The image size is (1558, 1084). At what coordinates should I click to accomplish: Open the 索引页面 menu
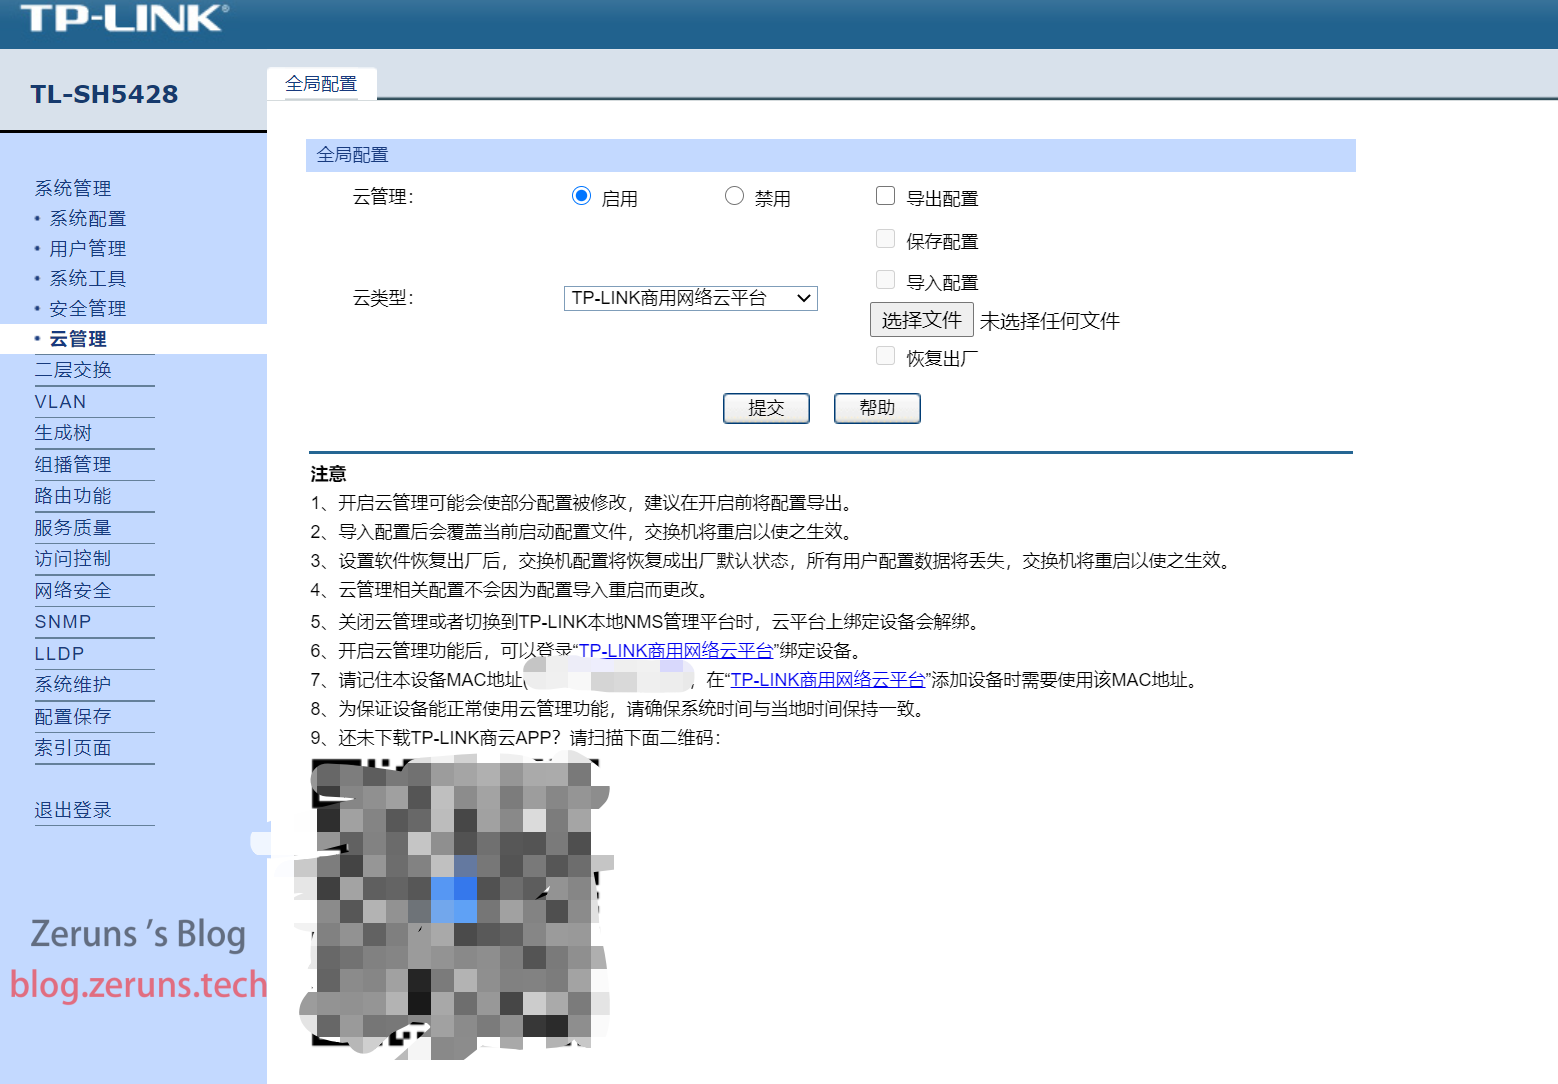[73, 748]
